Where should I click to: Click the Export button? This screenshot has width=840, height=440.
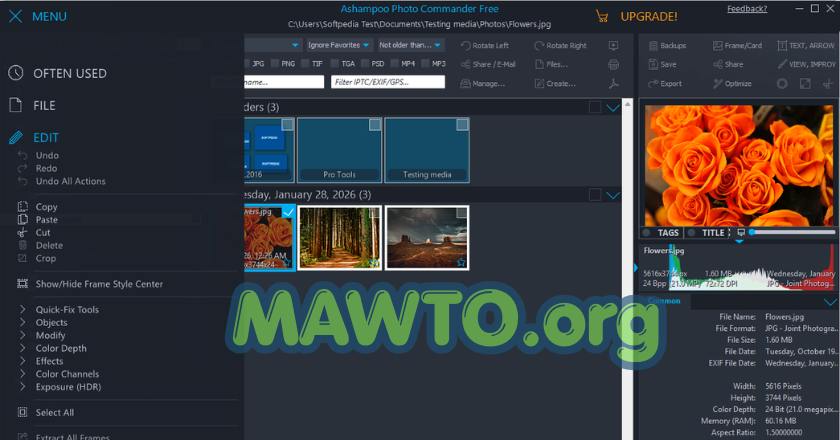point(665,84)
